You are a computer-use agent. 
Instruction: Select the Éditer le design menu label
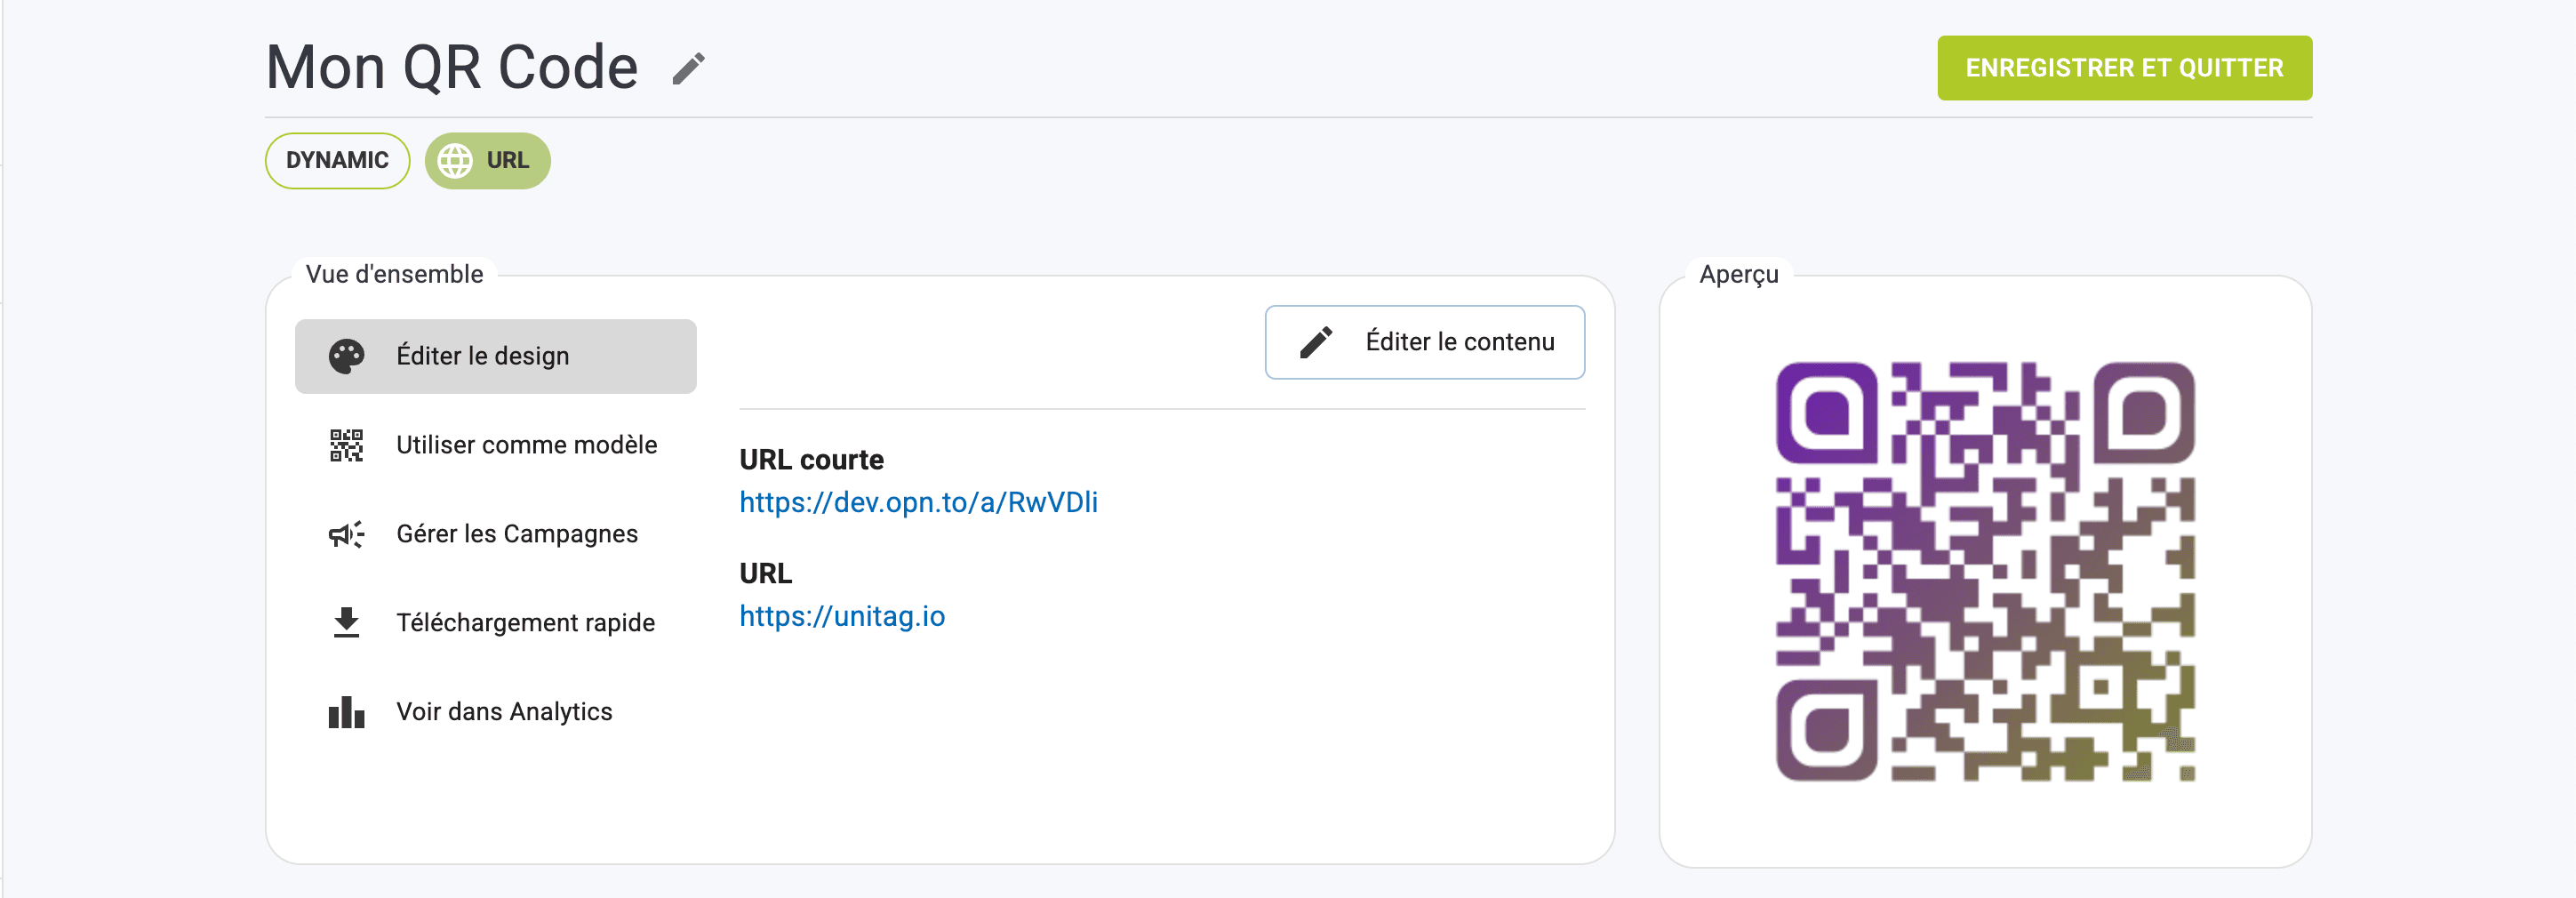(482, 356)
